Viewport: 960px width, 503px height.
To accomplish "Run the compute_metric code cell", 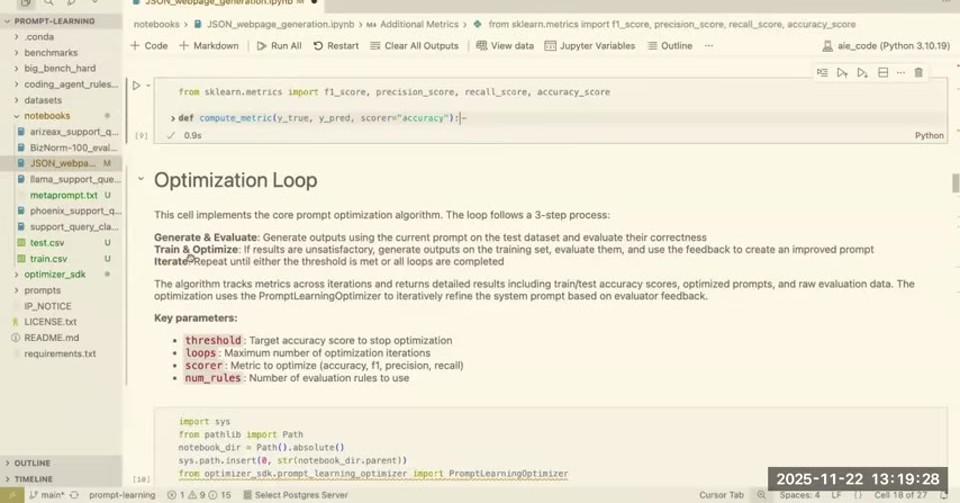I will (137, 86).
